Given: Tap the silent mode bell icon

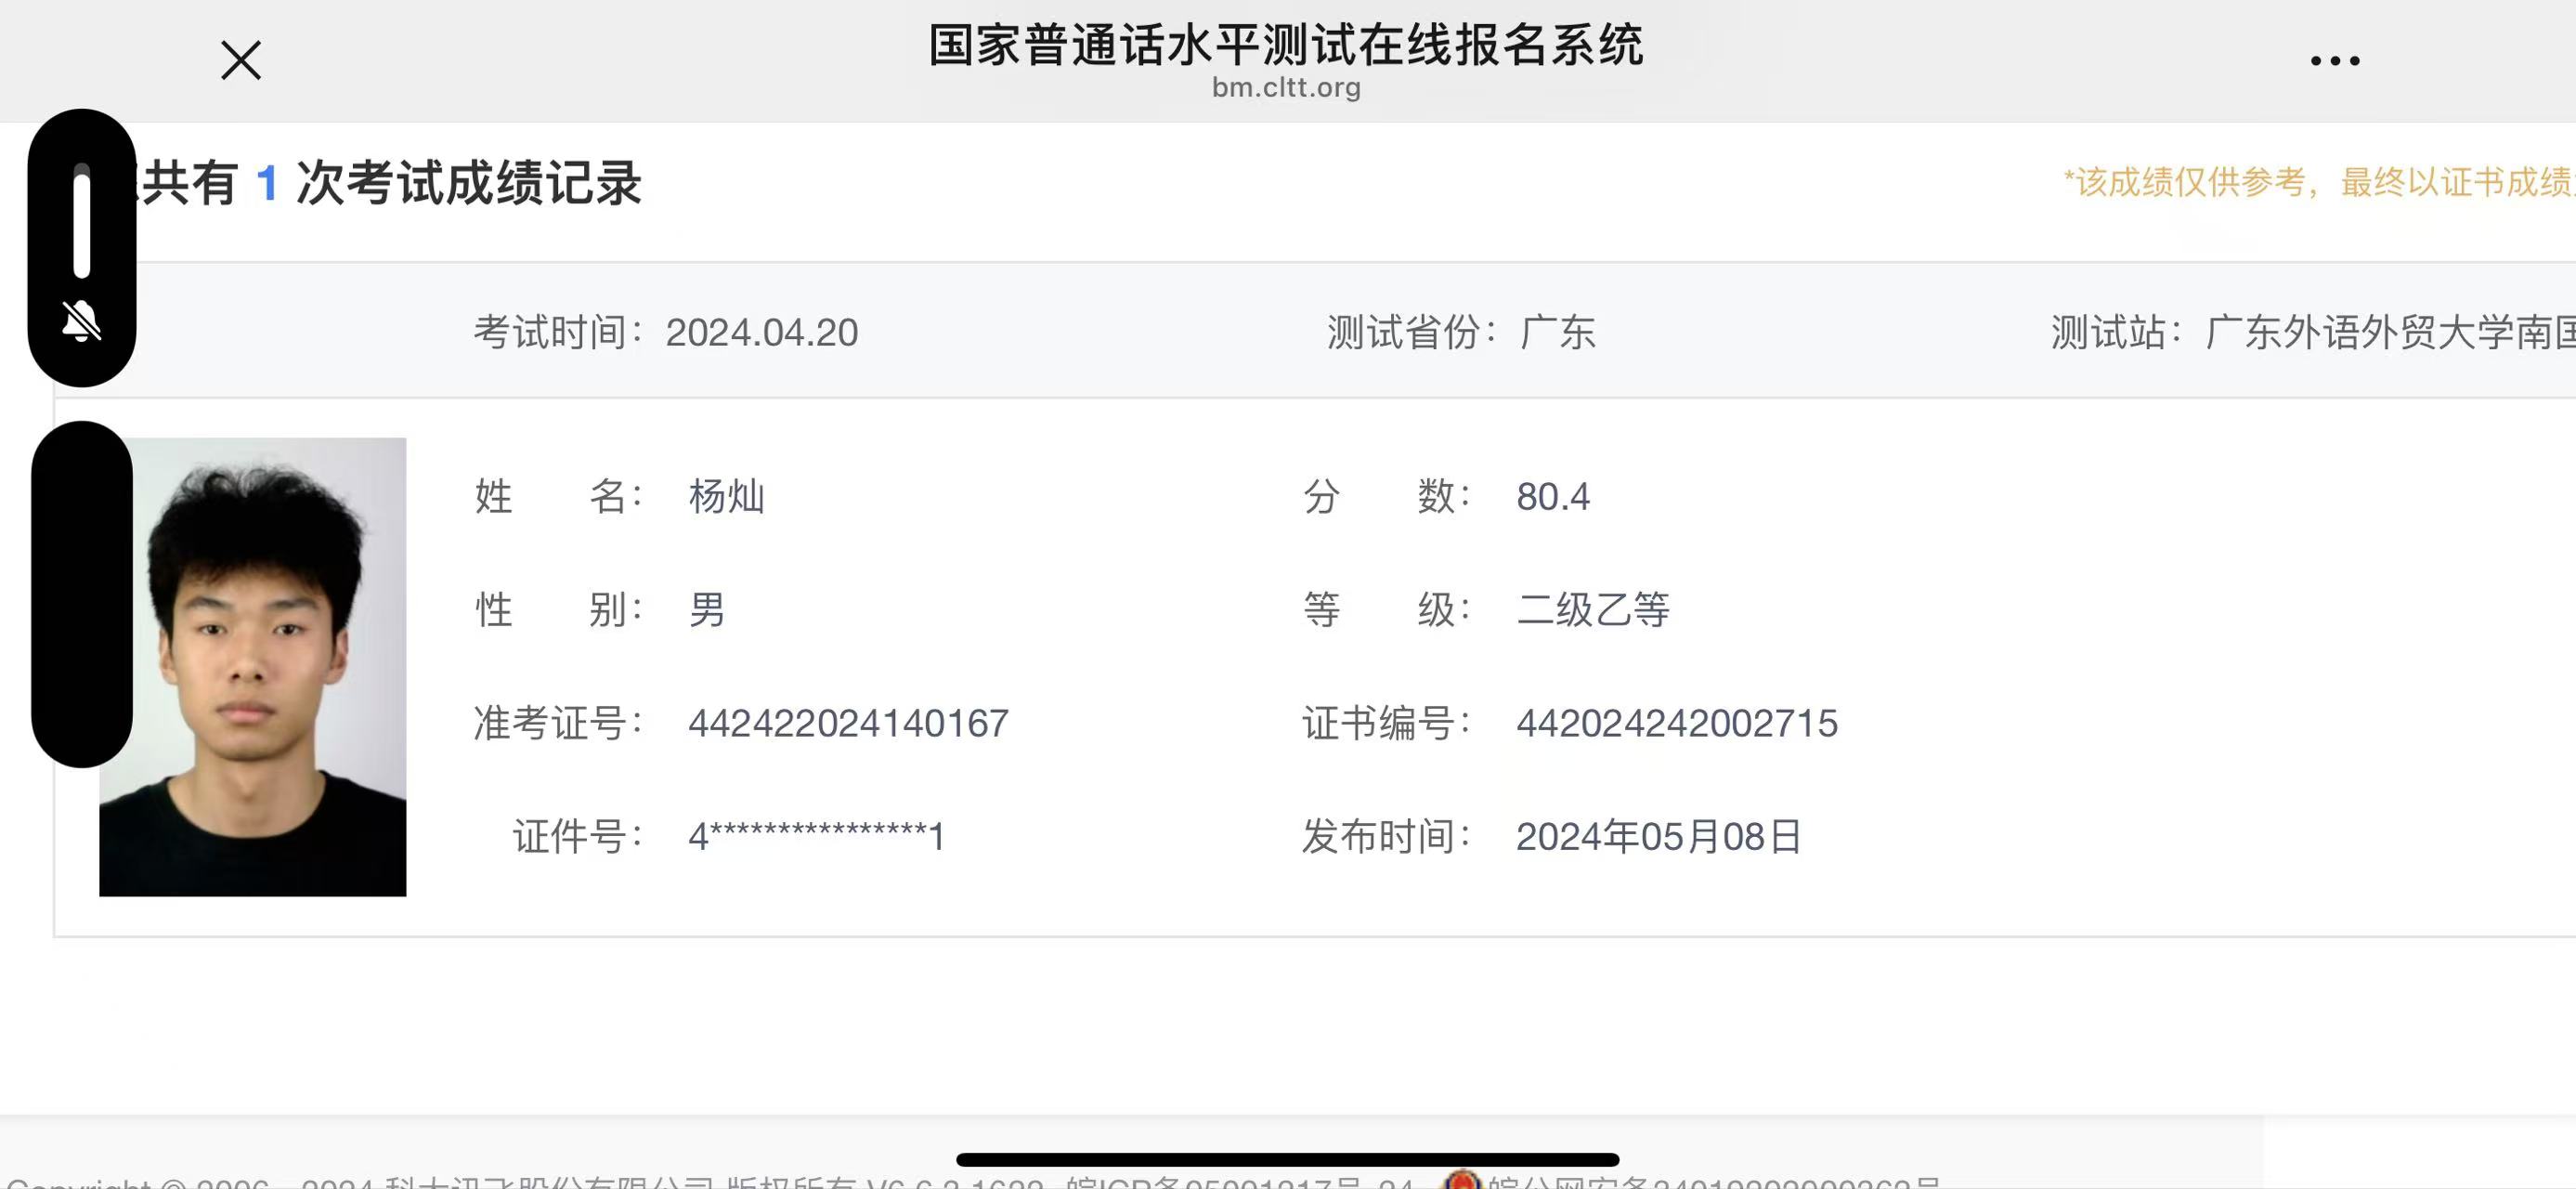Looking at the screenshot, I should point(82,321).
